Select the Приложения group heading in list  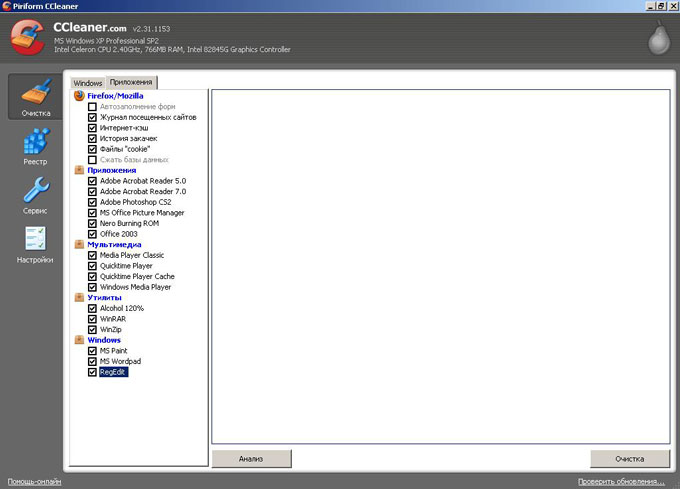coord(112,170)
